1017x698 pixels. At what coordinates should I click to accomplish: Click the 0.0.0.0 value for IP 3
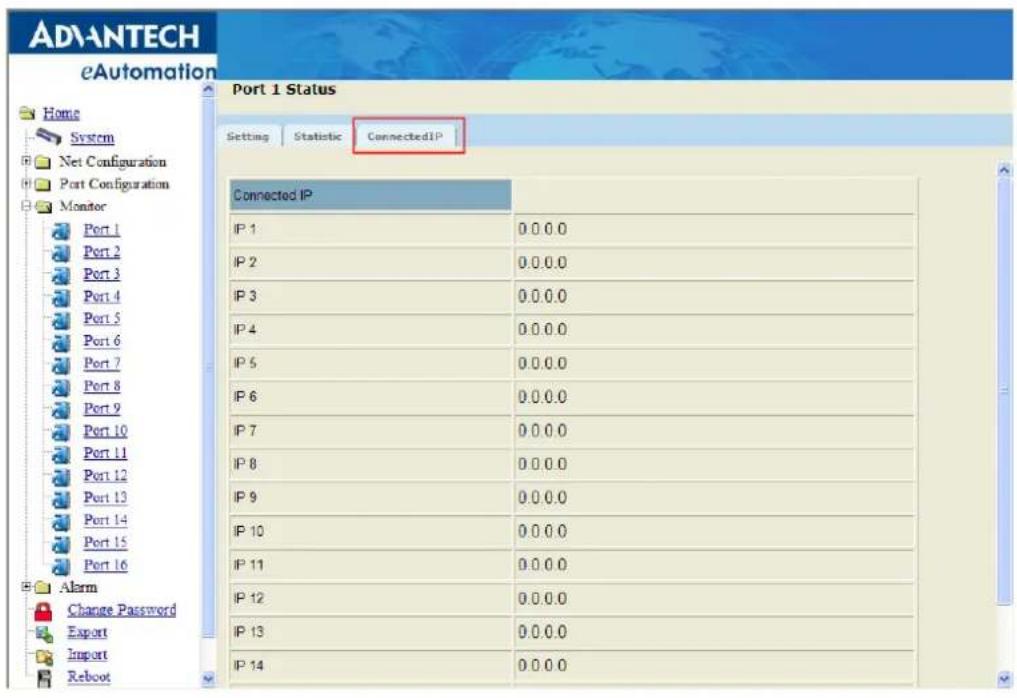(x=542, y=296)
